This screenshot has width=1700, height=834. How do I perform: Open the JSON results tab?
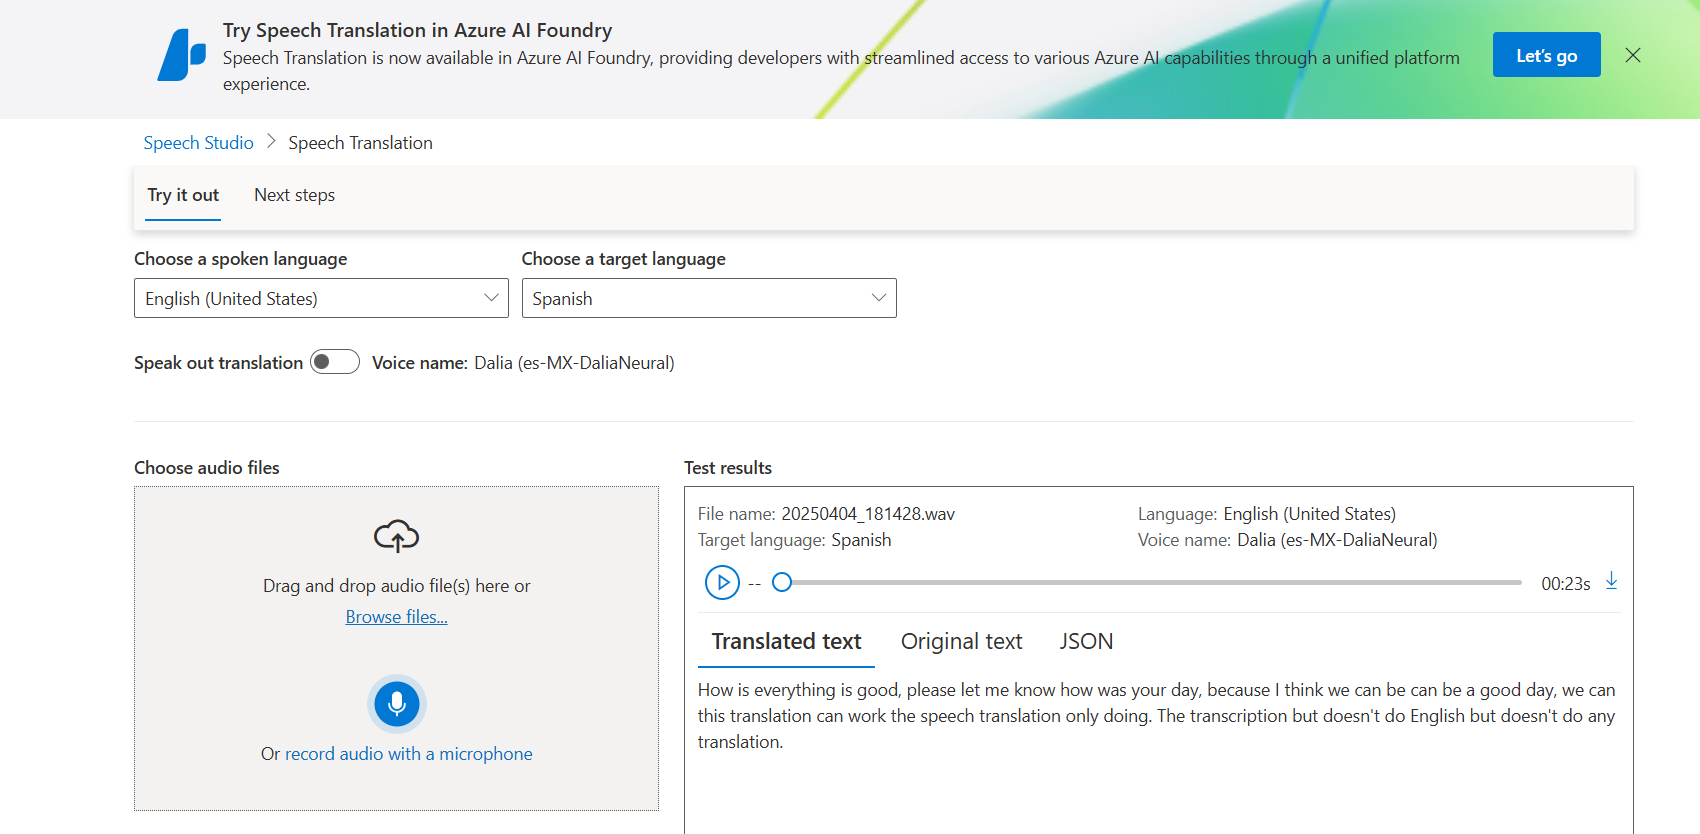[x=1086, y=641]
